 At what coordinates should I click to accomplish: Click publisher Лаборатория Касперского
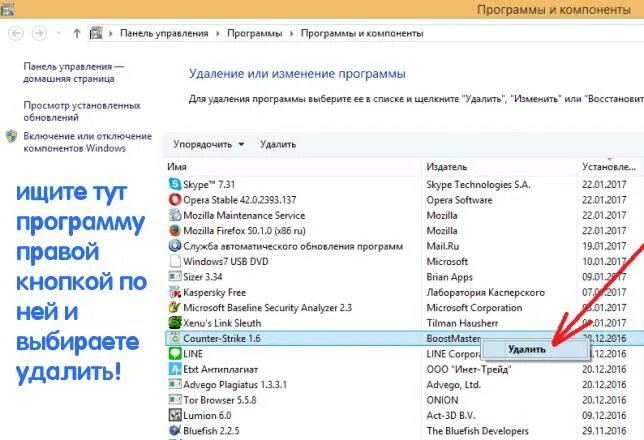tap(485, 293)
